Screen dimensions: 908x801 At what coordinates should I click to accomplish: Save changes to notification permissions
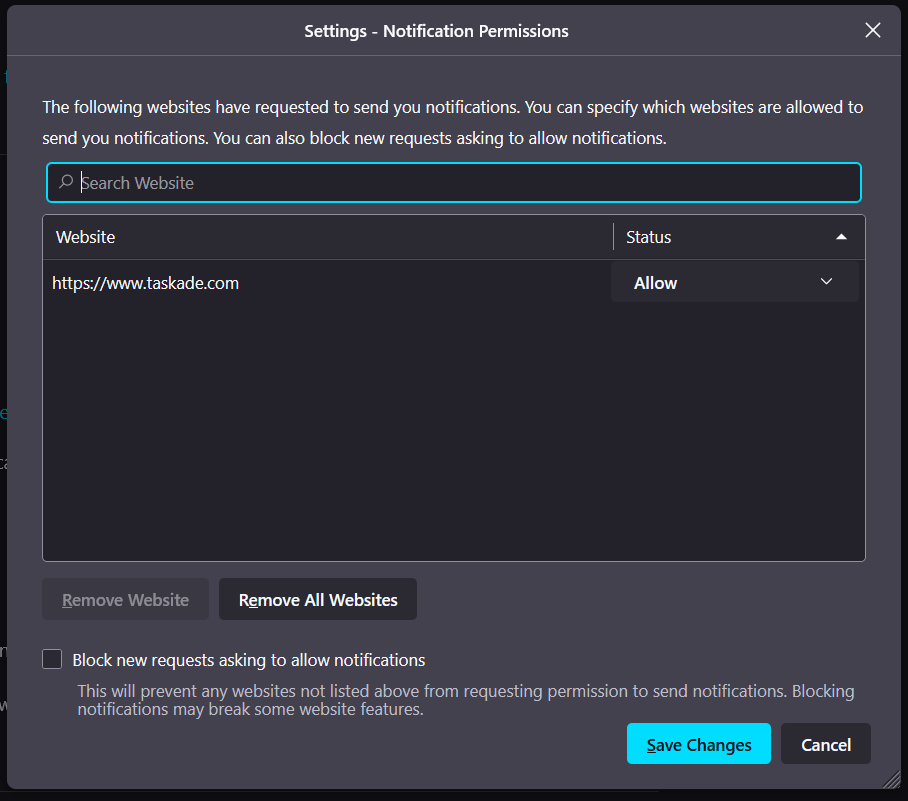(x=698, y=744)
